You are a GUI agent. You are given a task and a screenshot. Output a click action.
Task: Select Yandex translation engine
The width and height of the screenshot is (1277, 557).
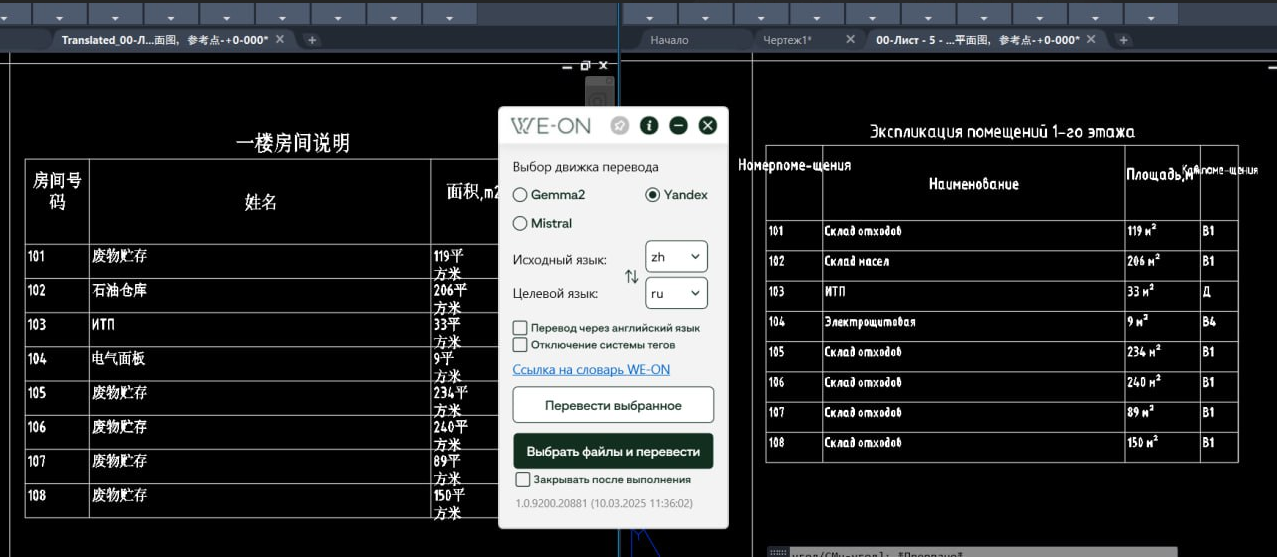tap(653, 195)
